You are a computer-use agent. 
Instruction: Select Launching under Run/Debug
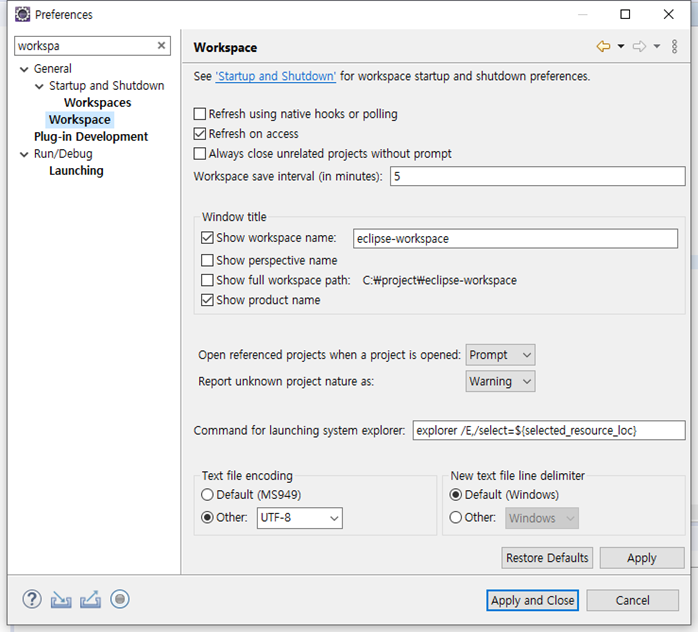(x=76, y=171)
